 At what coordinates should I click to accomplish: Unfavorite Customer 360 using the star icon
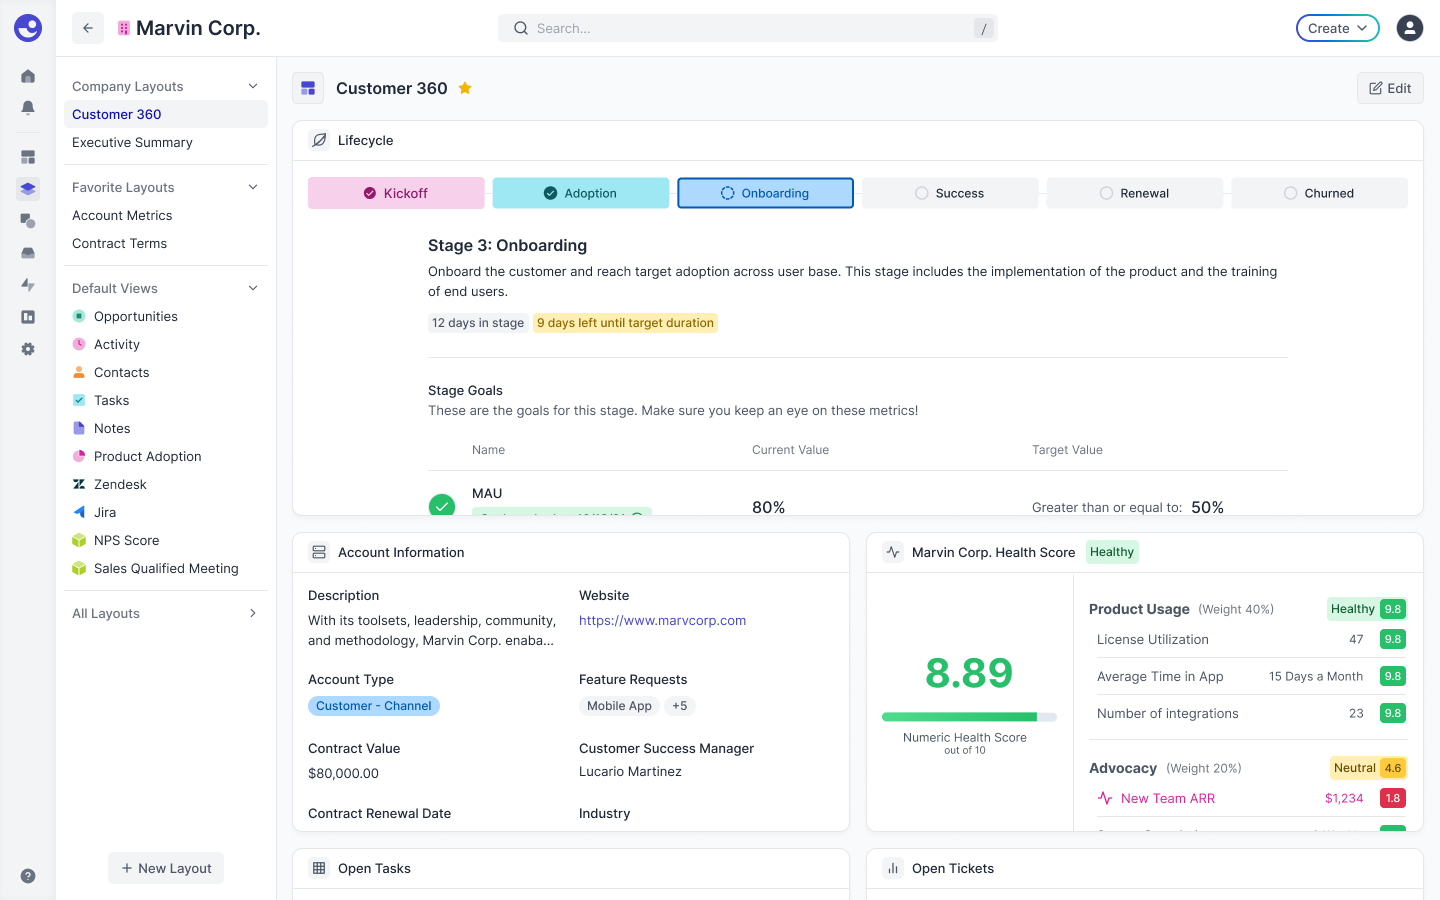[x=464, y=88]
